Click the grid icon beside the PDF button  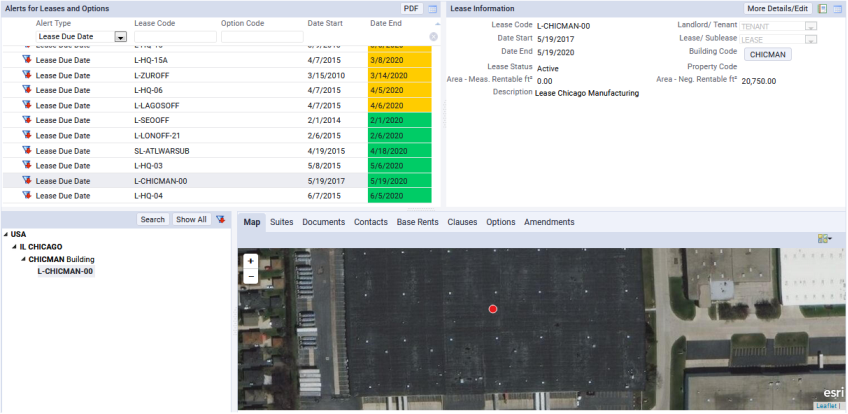coord(432,8)
